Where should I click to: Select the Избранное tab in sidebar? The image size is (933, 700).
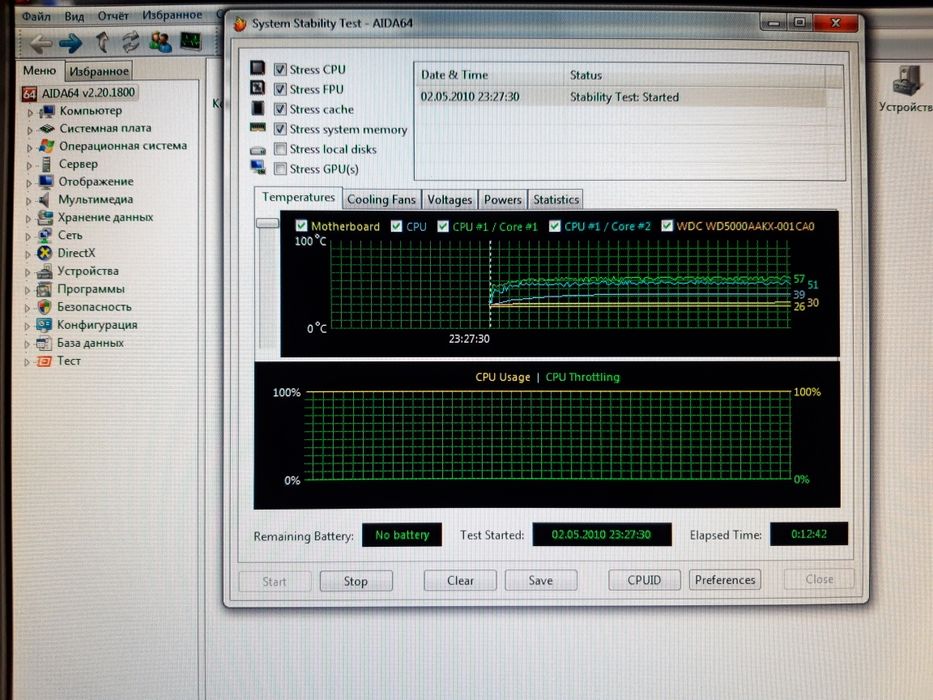(x=99, y=71)
